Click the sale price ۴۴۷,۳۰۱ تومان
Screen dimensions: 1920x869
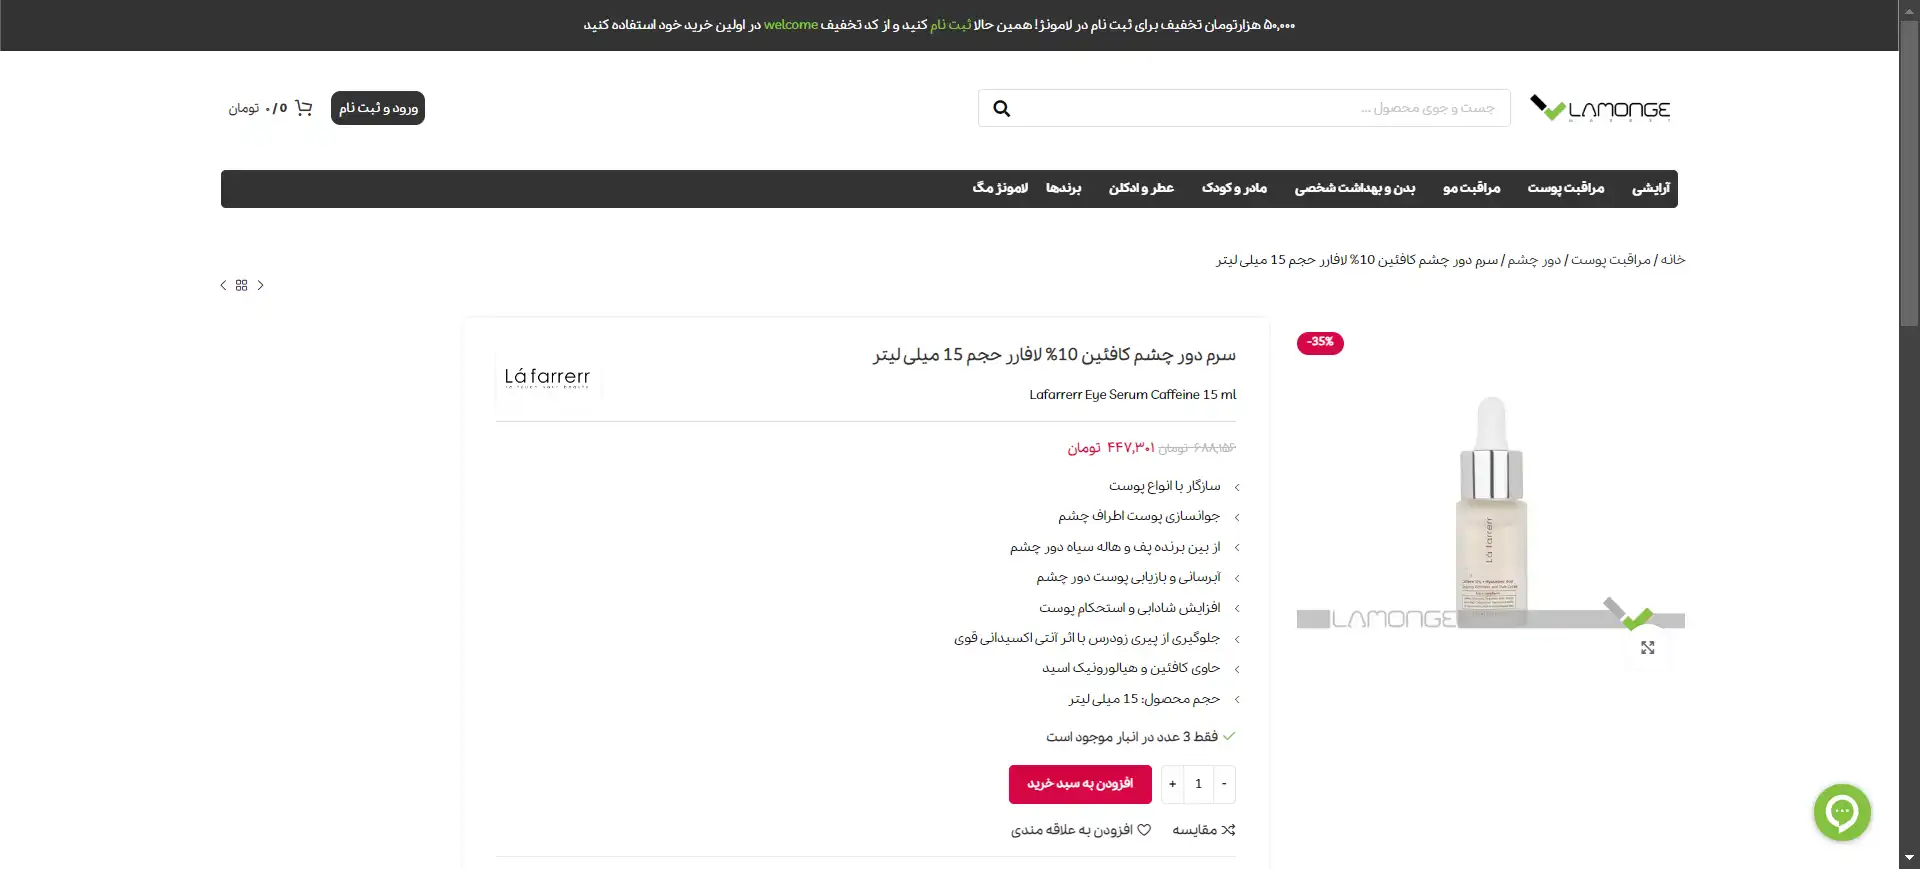(1111, 447)
